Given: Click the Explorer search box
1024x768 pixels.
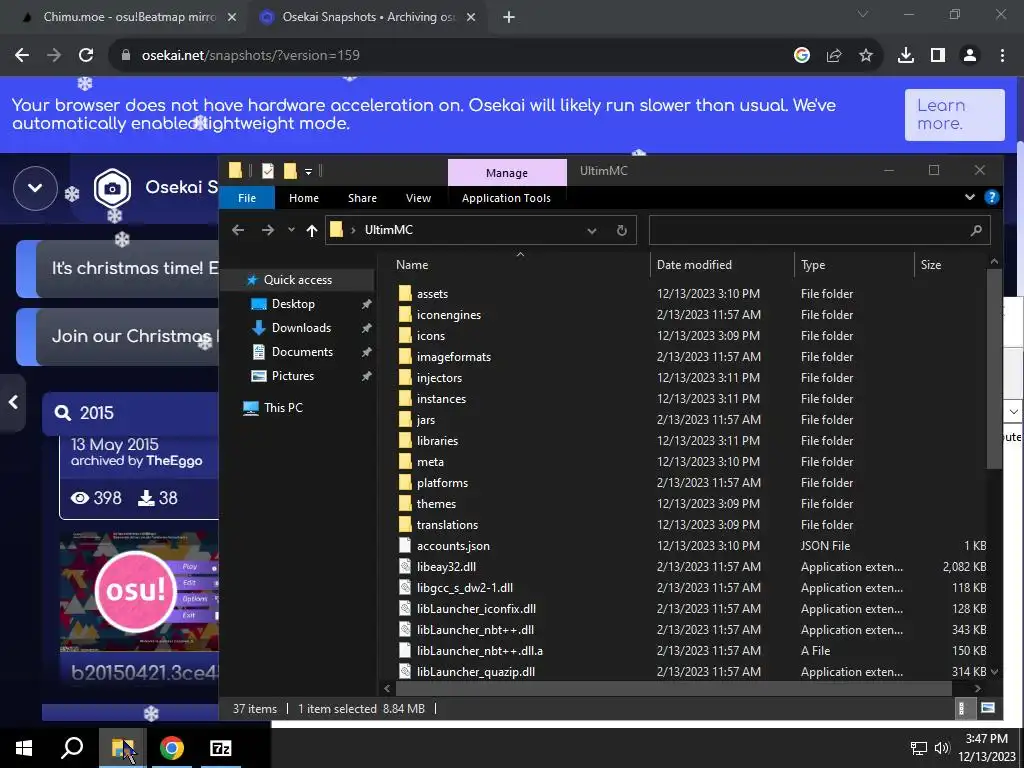Looking at the screenshot, I should (810, 230).
